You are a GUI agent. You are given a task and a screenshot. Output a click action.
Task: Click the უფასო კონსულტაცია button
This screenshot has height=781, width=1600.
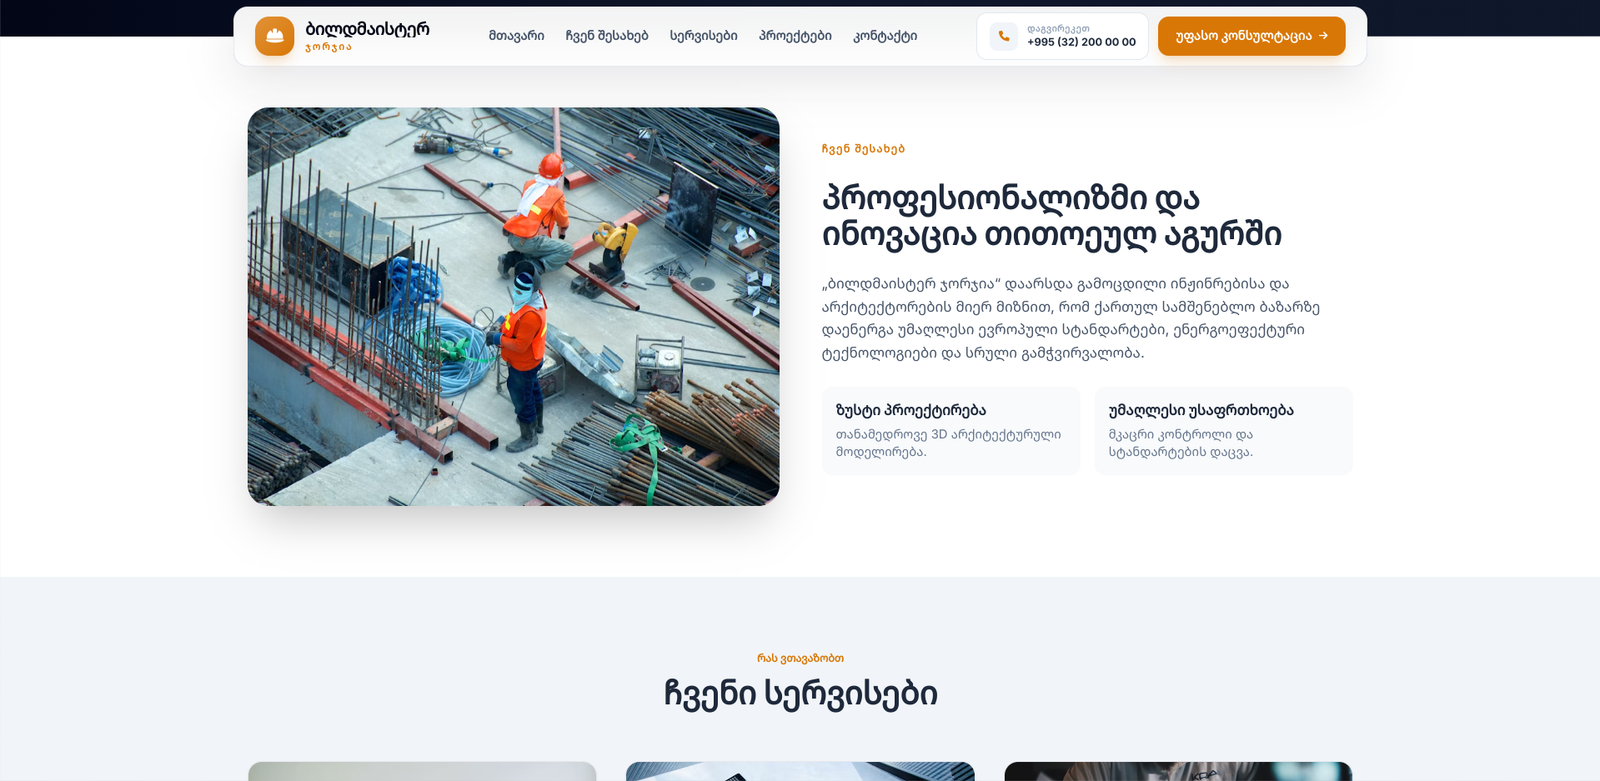tap(1251, 36)
